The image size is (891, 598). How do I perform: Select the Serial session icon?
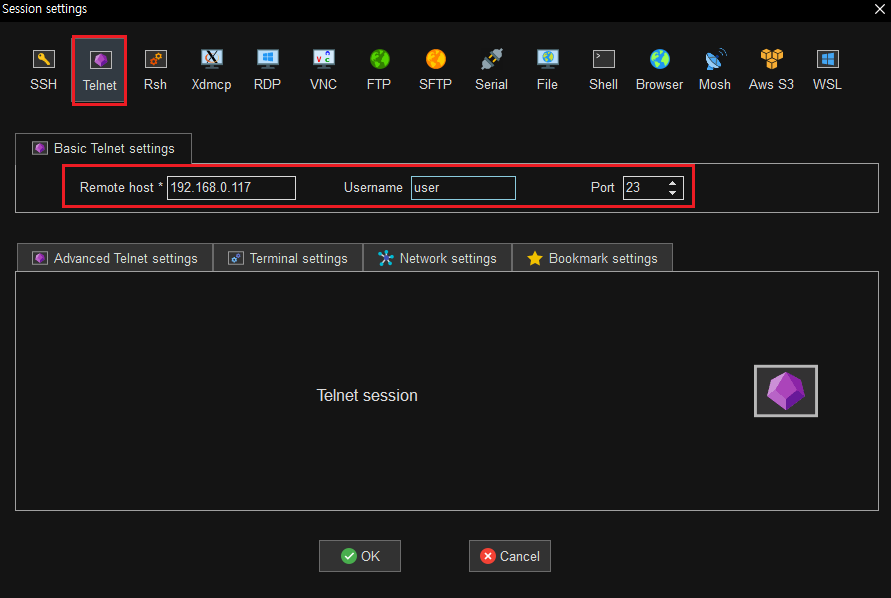(x=492, y=70)
